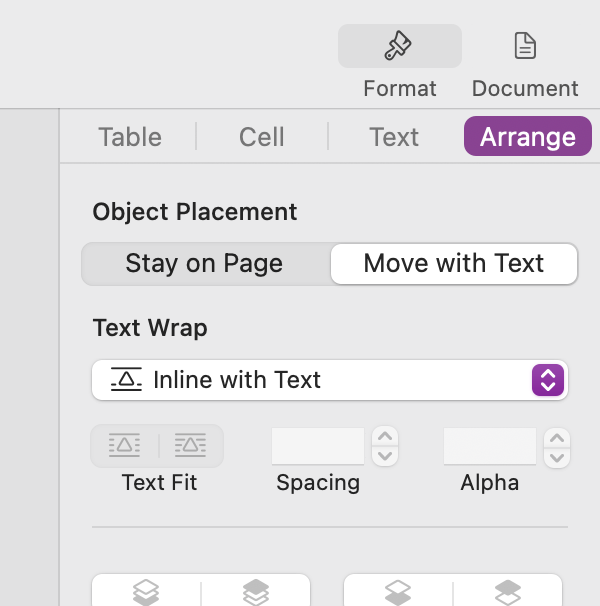Click the Forward single-layer icon
The image size is (600, 606).
pos(508,592)
